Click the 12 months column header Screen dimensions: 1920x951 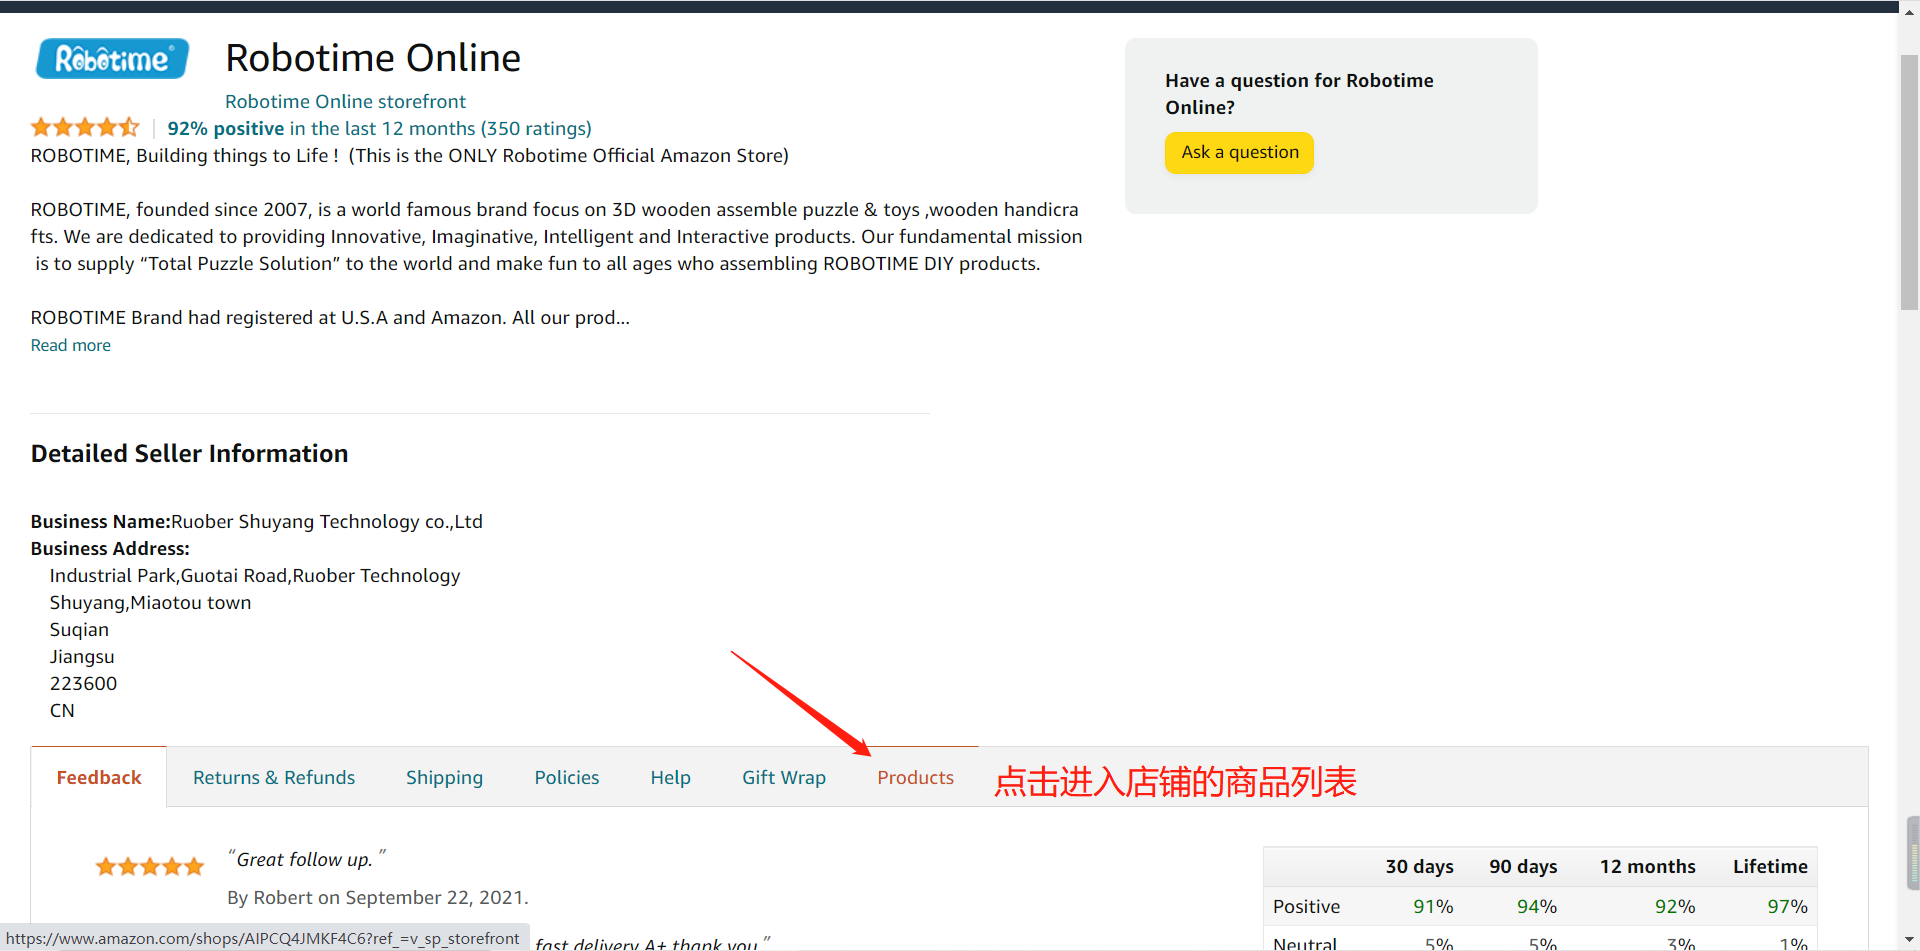[x=1647, y=866]
